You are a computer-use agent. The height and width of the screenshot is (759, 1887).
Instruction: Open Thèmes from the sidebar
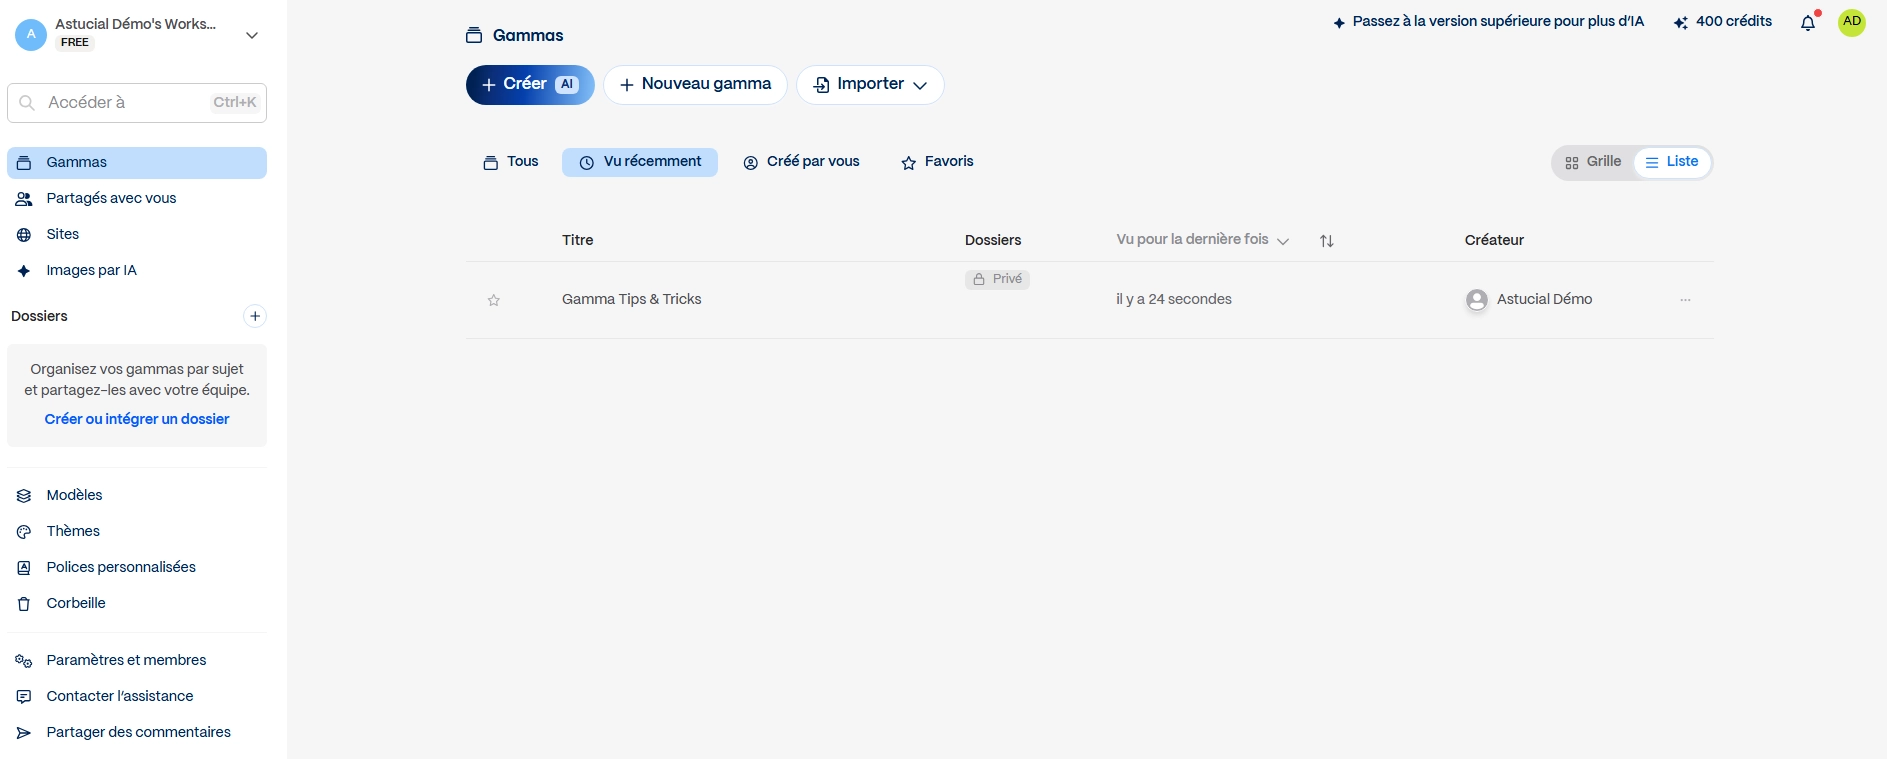tap(73, 531)
